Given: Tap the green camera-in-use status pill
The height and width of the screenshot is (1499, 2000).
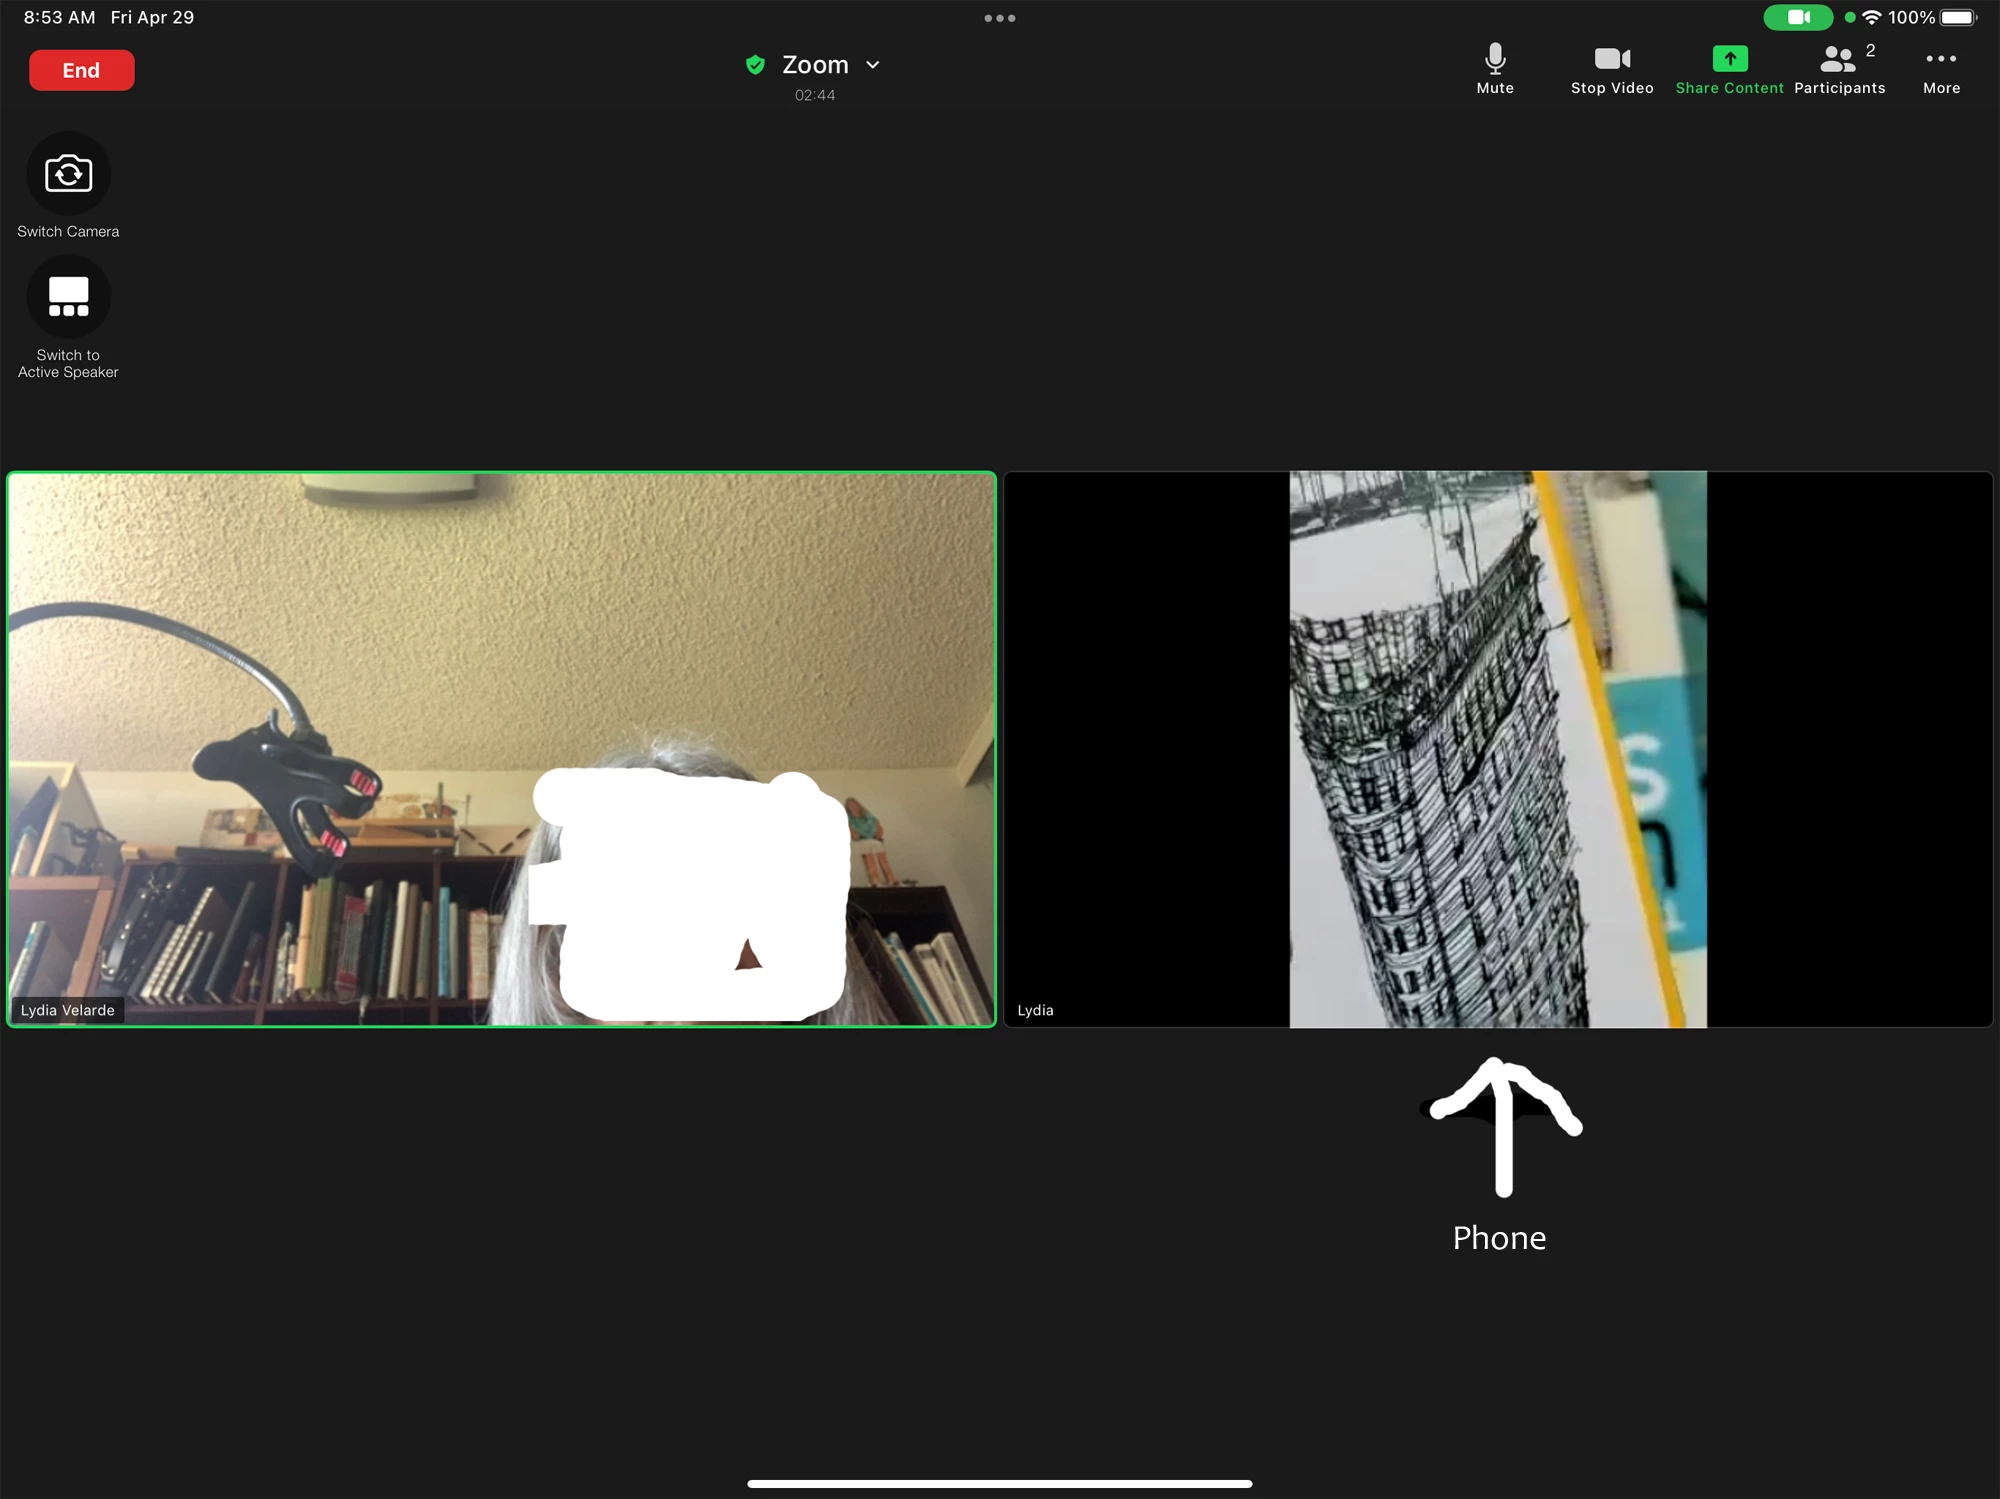Looking at the screenshot, I should [1797, 17].
